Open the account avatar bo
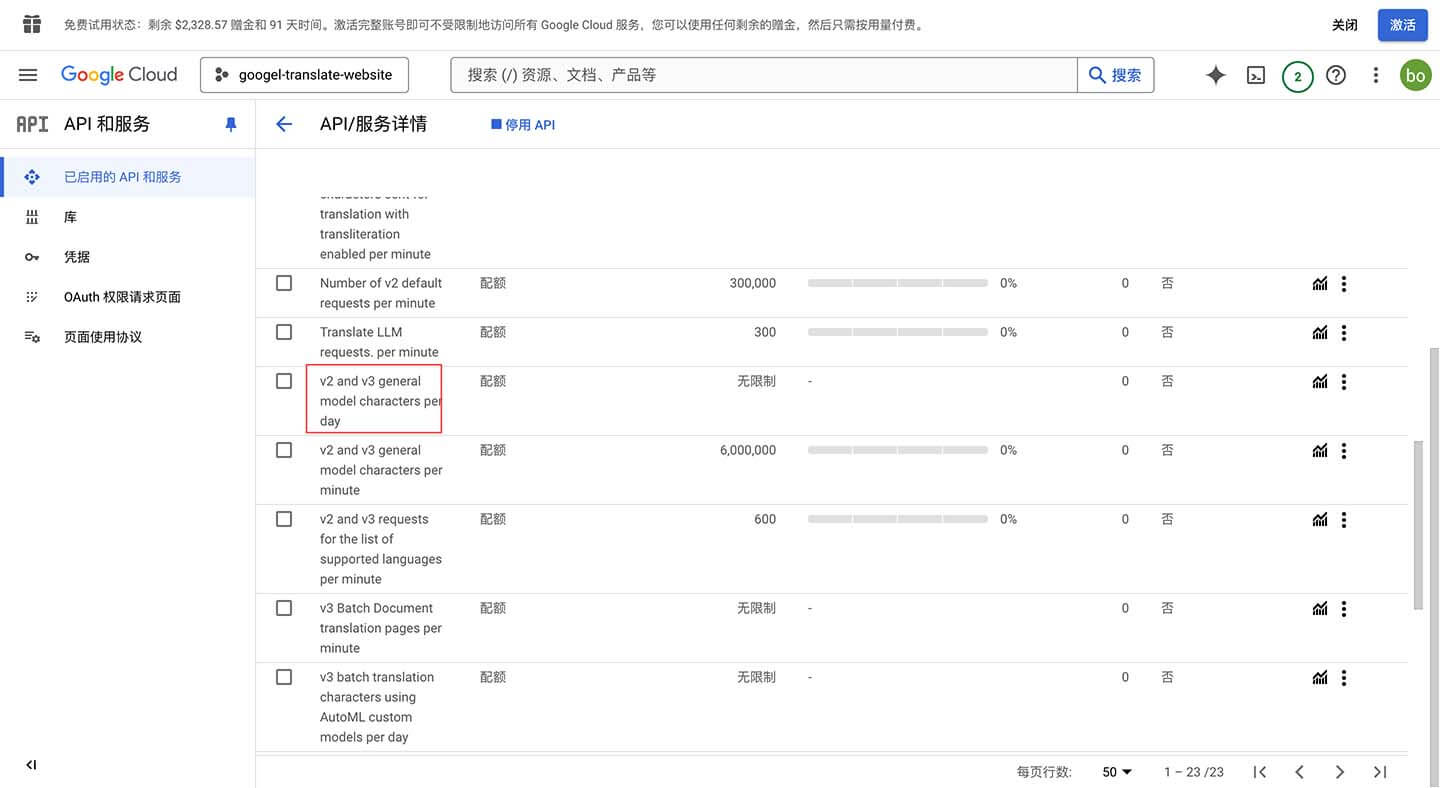This screenshot has width=1440, height=788. [x=1415, y=75]
